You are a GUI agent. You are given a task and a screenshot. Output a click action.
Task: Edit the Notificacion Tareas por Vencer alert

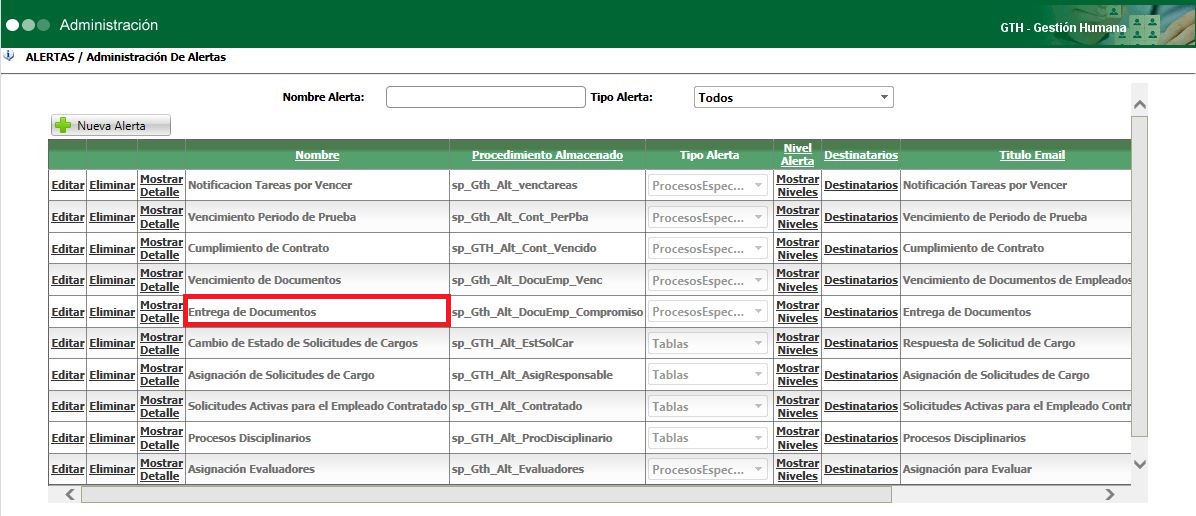click(67, 185)
